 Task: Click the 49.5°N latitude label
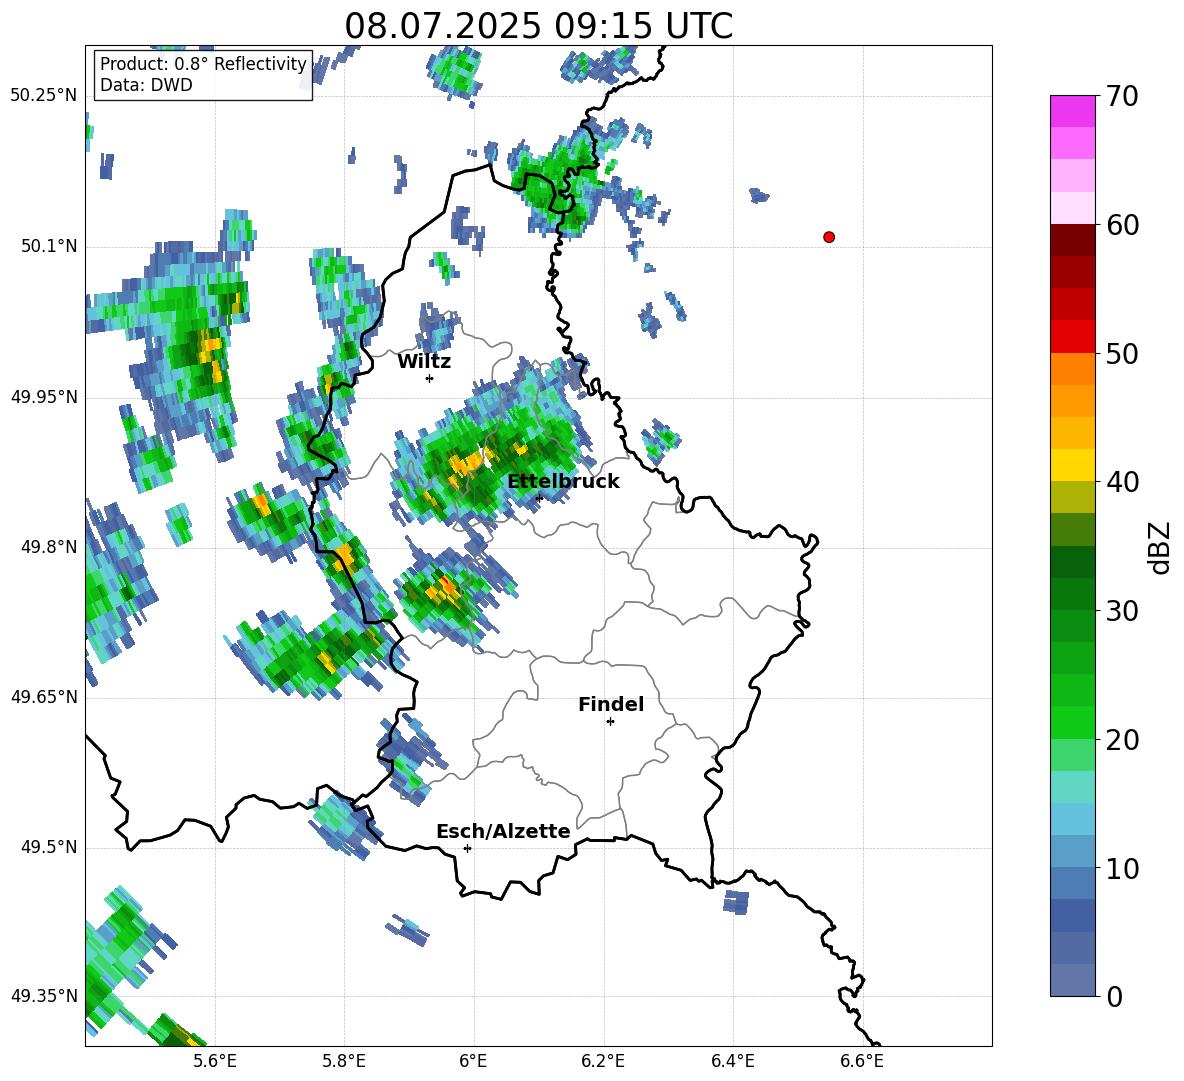pyautogui.click(x=49, y=847)
